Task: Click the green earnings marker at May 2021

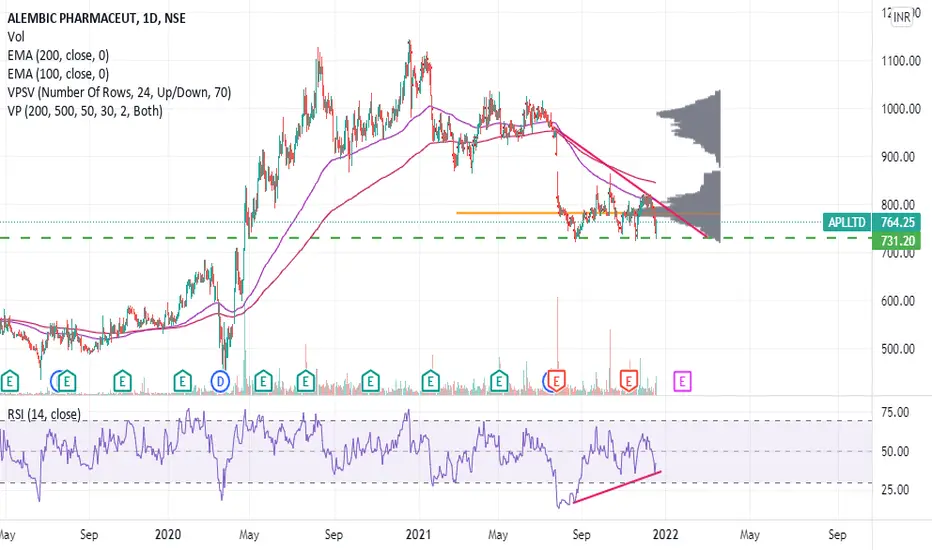Action: [x=499, y=381]
